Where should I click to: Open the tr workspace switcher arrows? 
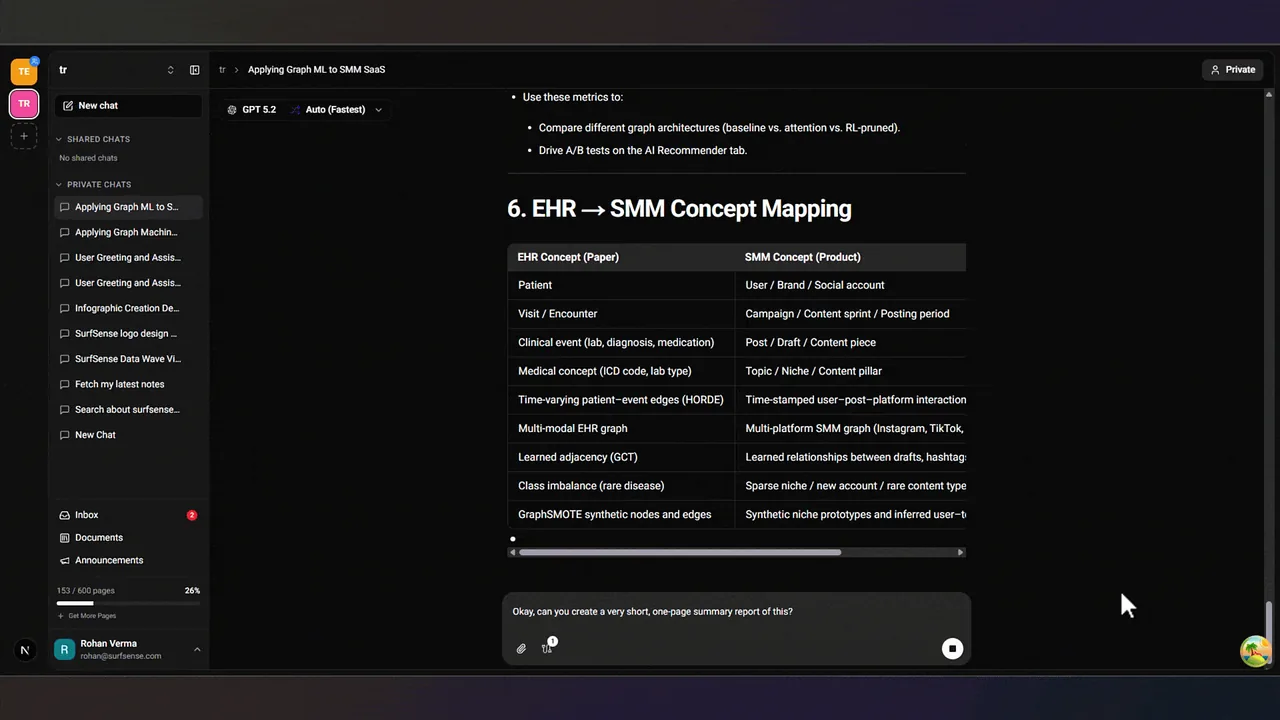pos(170,70)
